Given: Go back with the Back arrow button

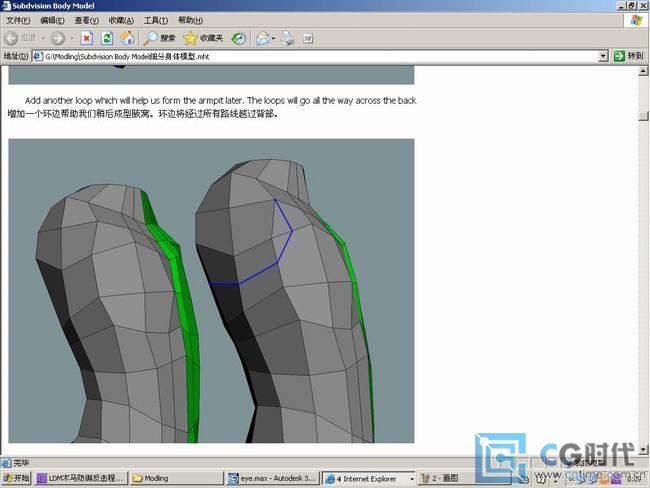Looking at the screenshot, I should click(11, 39).
